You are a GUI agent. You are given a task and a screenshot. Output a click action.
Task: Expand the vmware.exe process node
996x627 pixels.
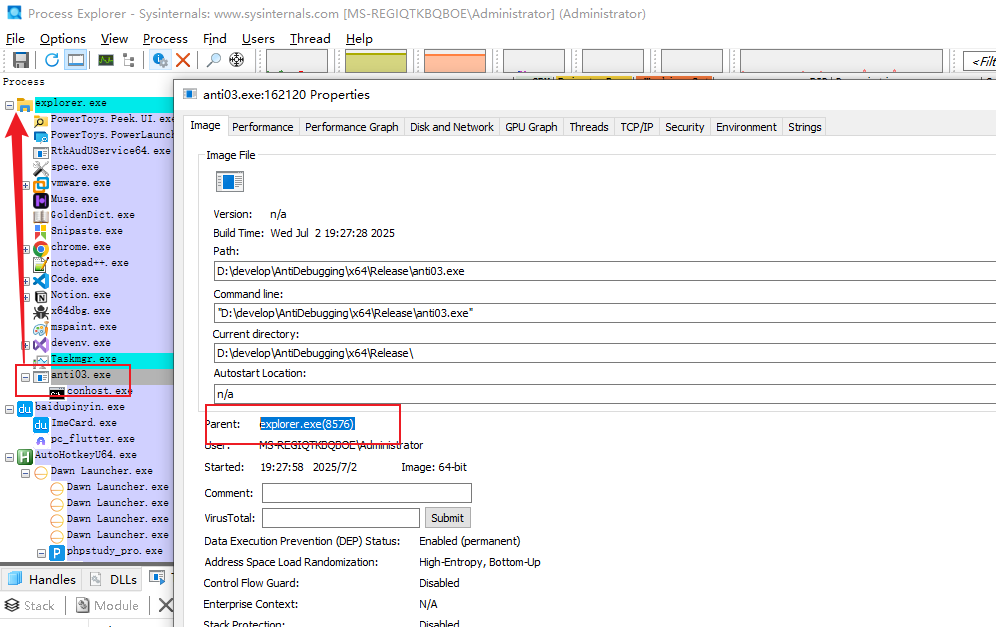pos(26,184)
